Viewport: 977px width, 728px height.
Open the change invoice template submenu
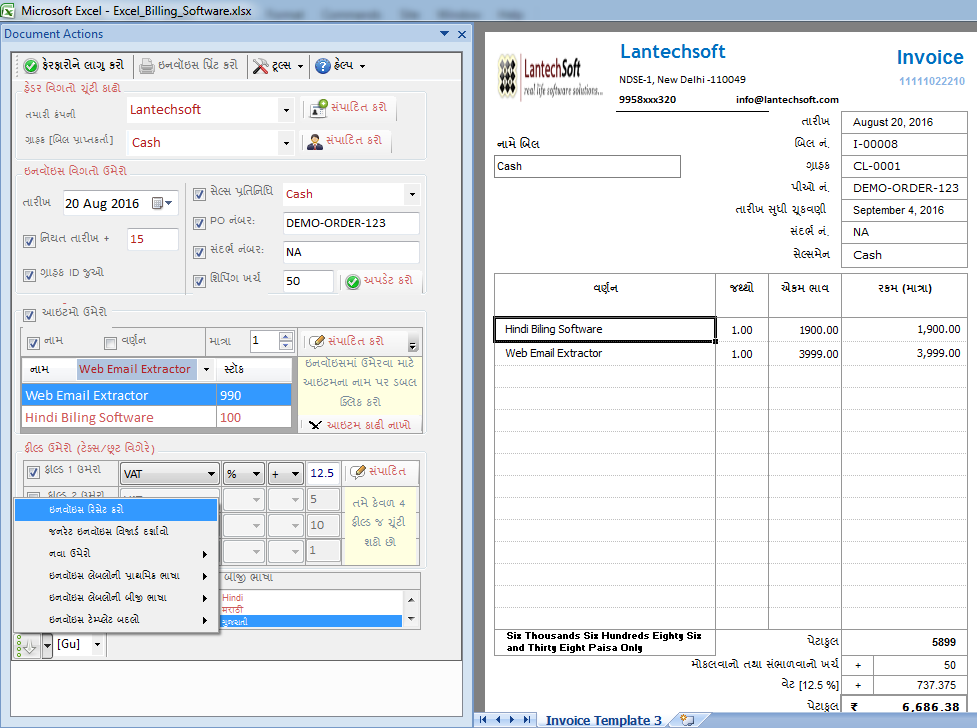click(117, 620)
